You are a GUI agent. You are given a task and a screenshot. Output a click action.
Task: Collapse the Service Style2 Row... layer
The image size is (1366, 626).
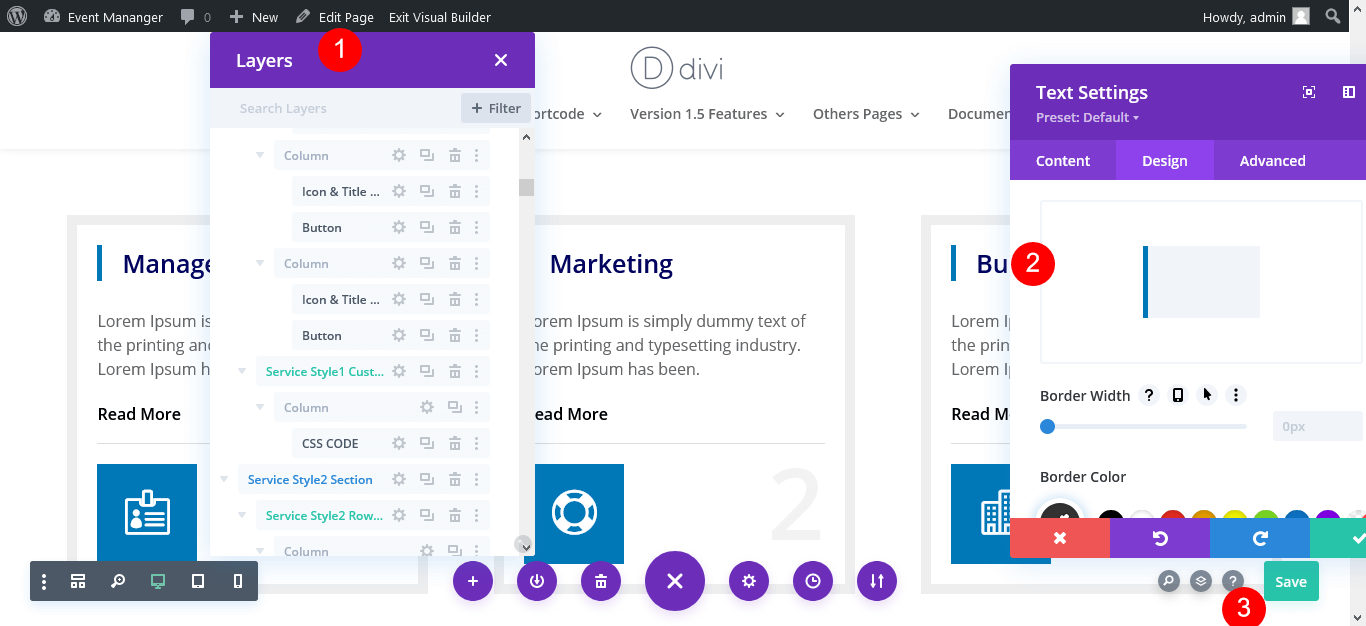[242, 516]
